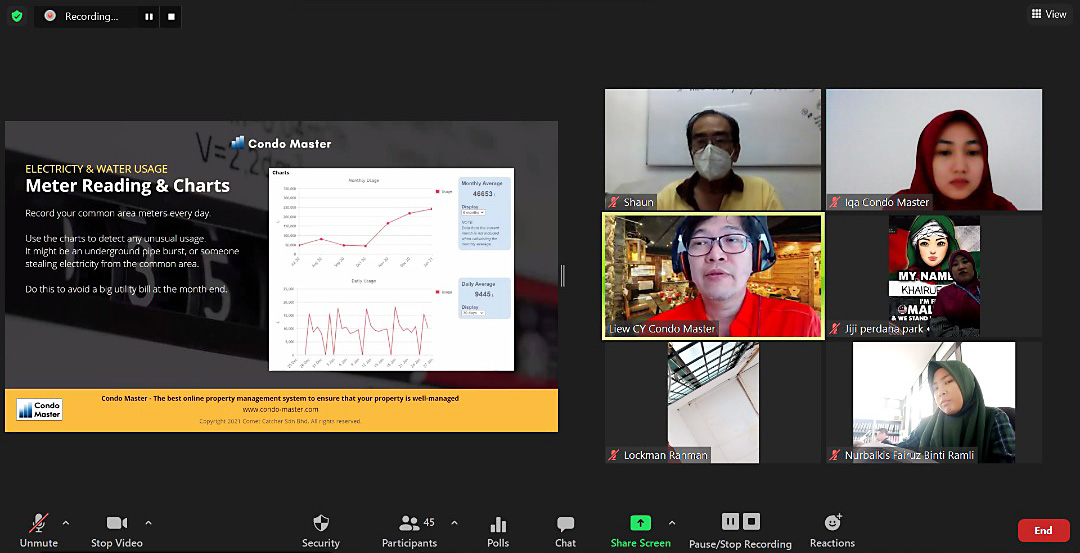This screenshot has height=553, width=1080.
Task: Select Liew CY Condo Master video tile
Action: pyautogui.click(x=713, y=276)
